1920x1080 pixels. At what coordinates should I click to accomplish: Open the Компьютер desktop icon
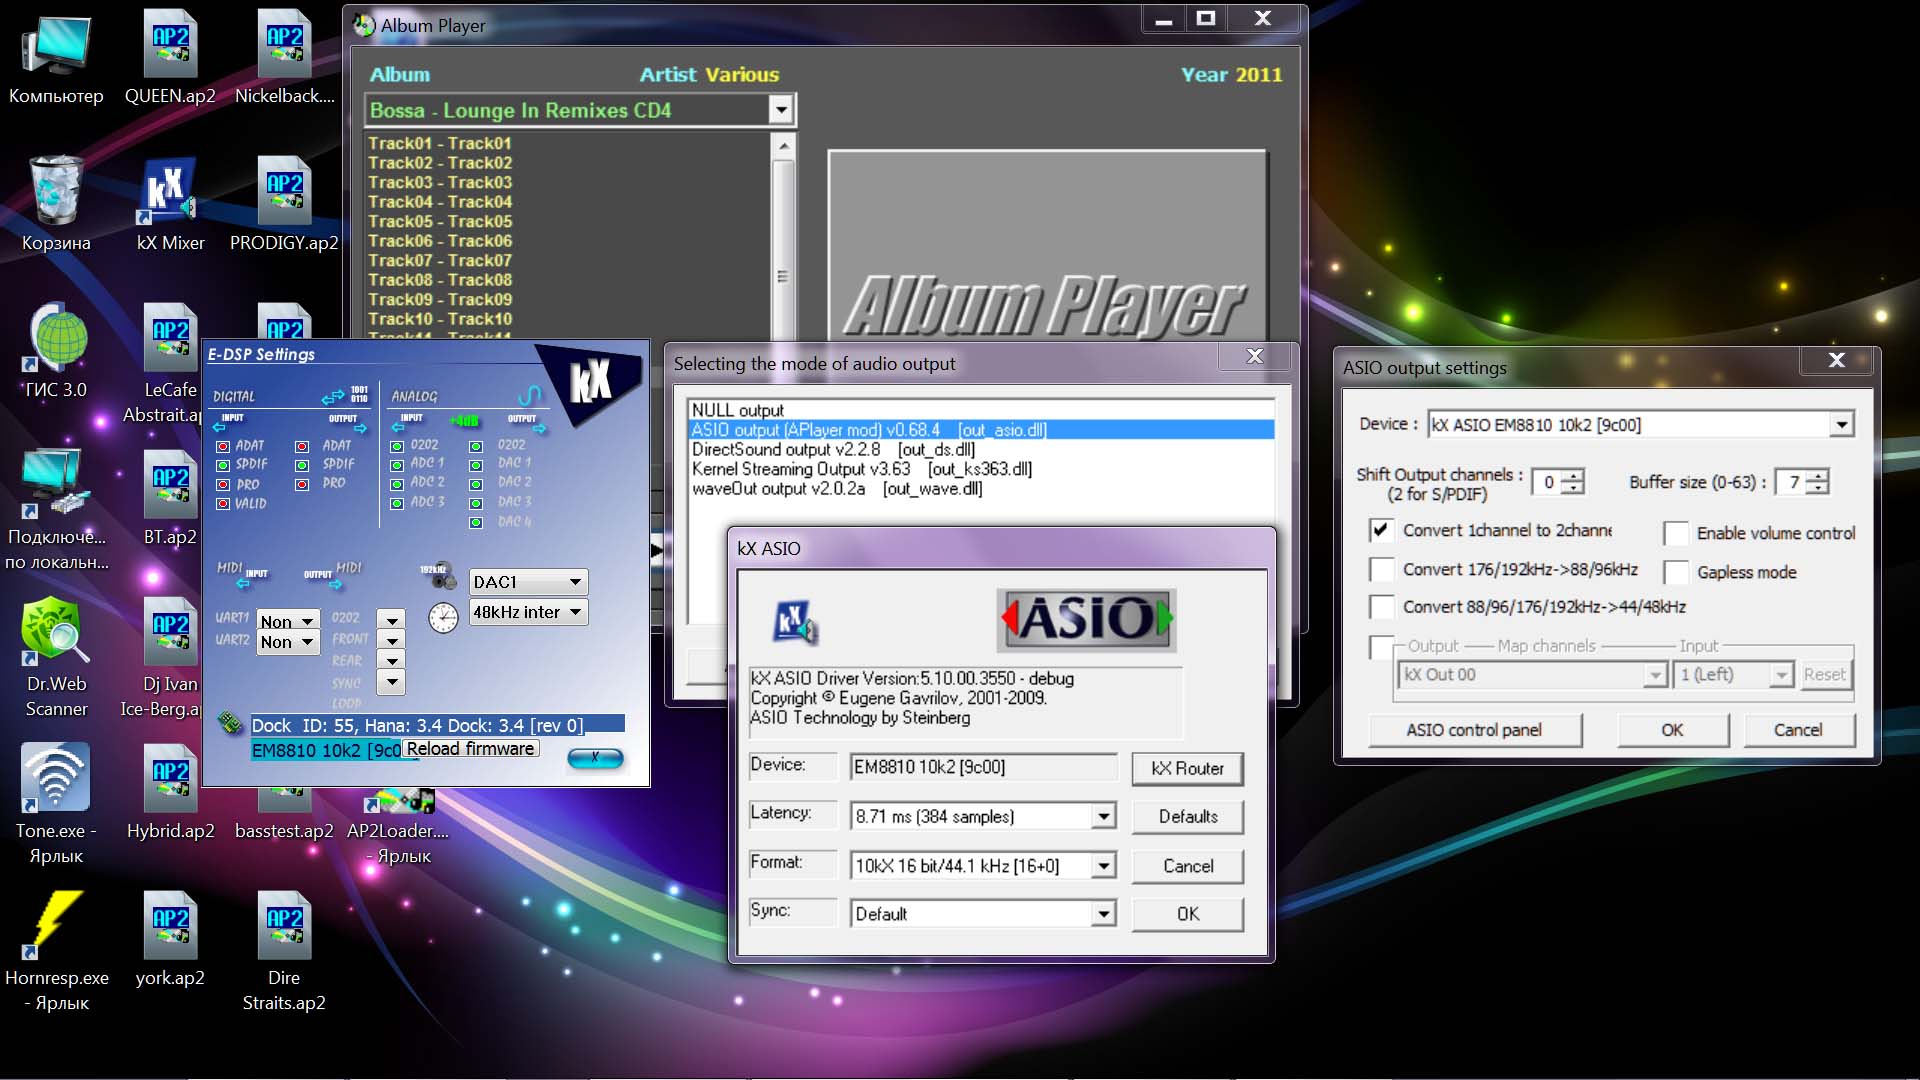point(56,58)
